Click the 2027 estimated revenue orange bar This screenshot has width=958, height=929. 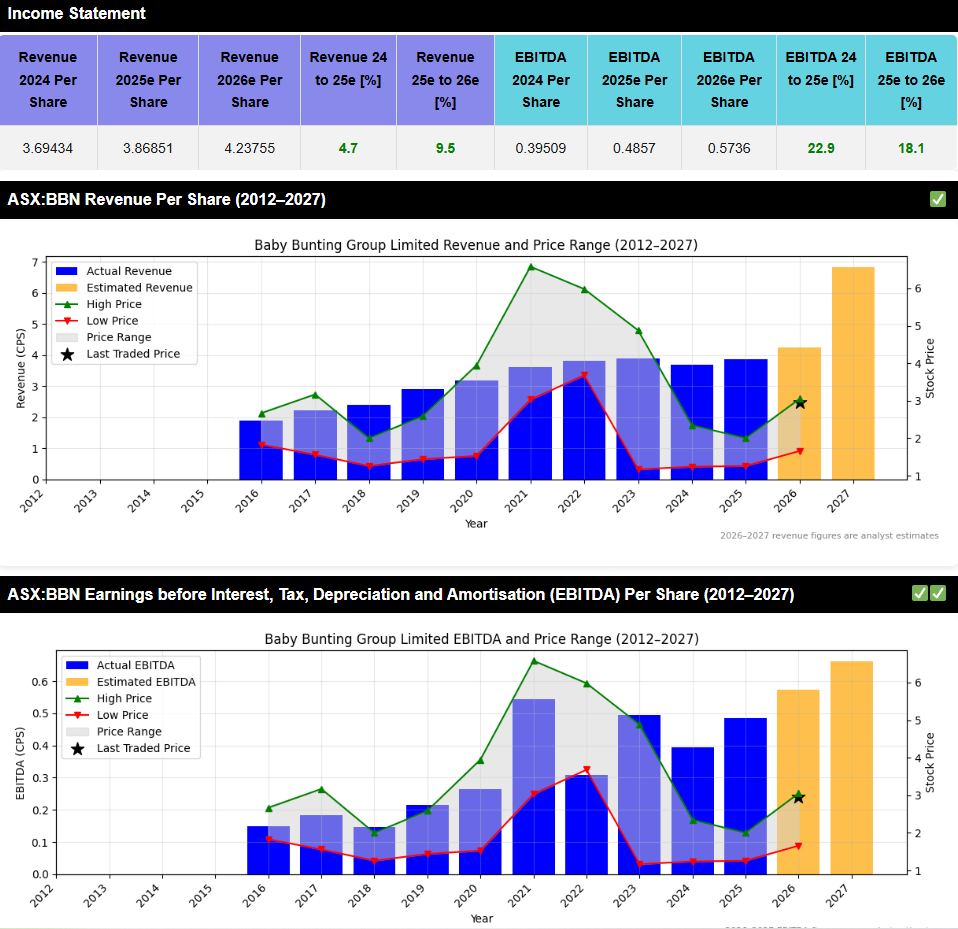[x=853, y=373]
